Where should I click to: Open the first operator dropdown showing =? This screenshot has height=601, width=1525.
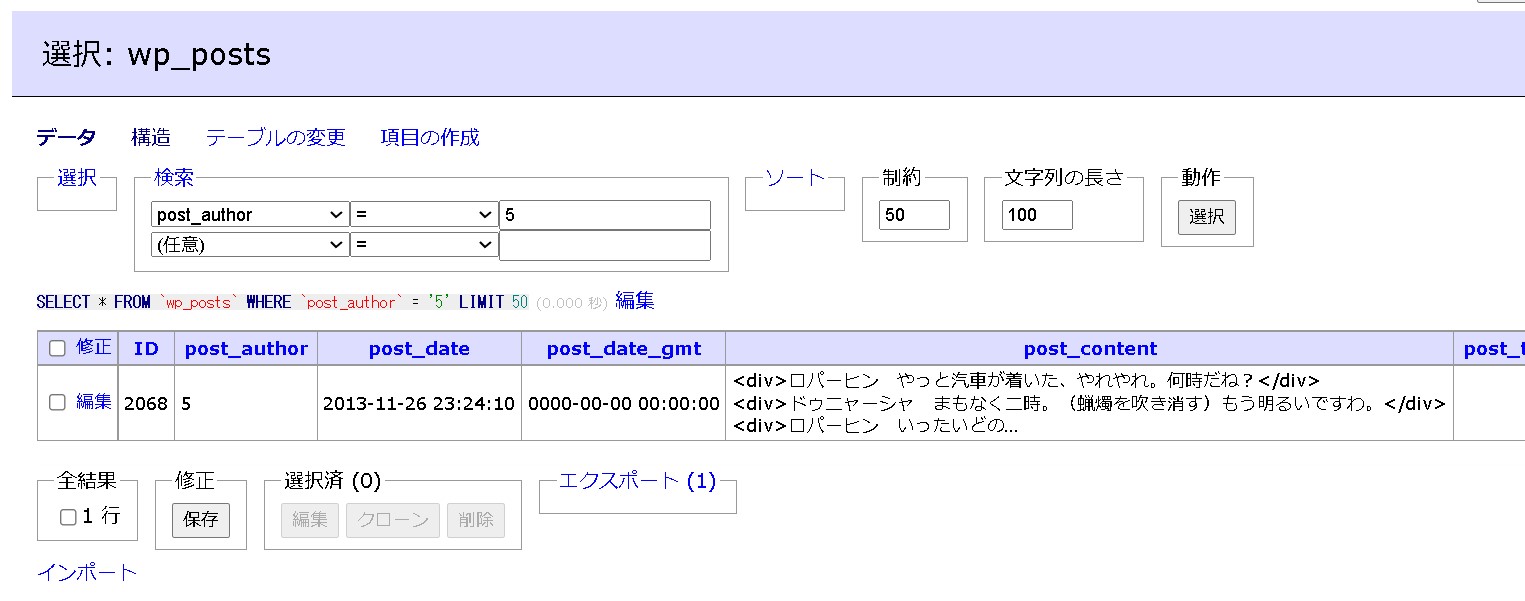click(x=423, y=214)
